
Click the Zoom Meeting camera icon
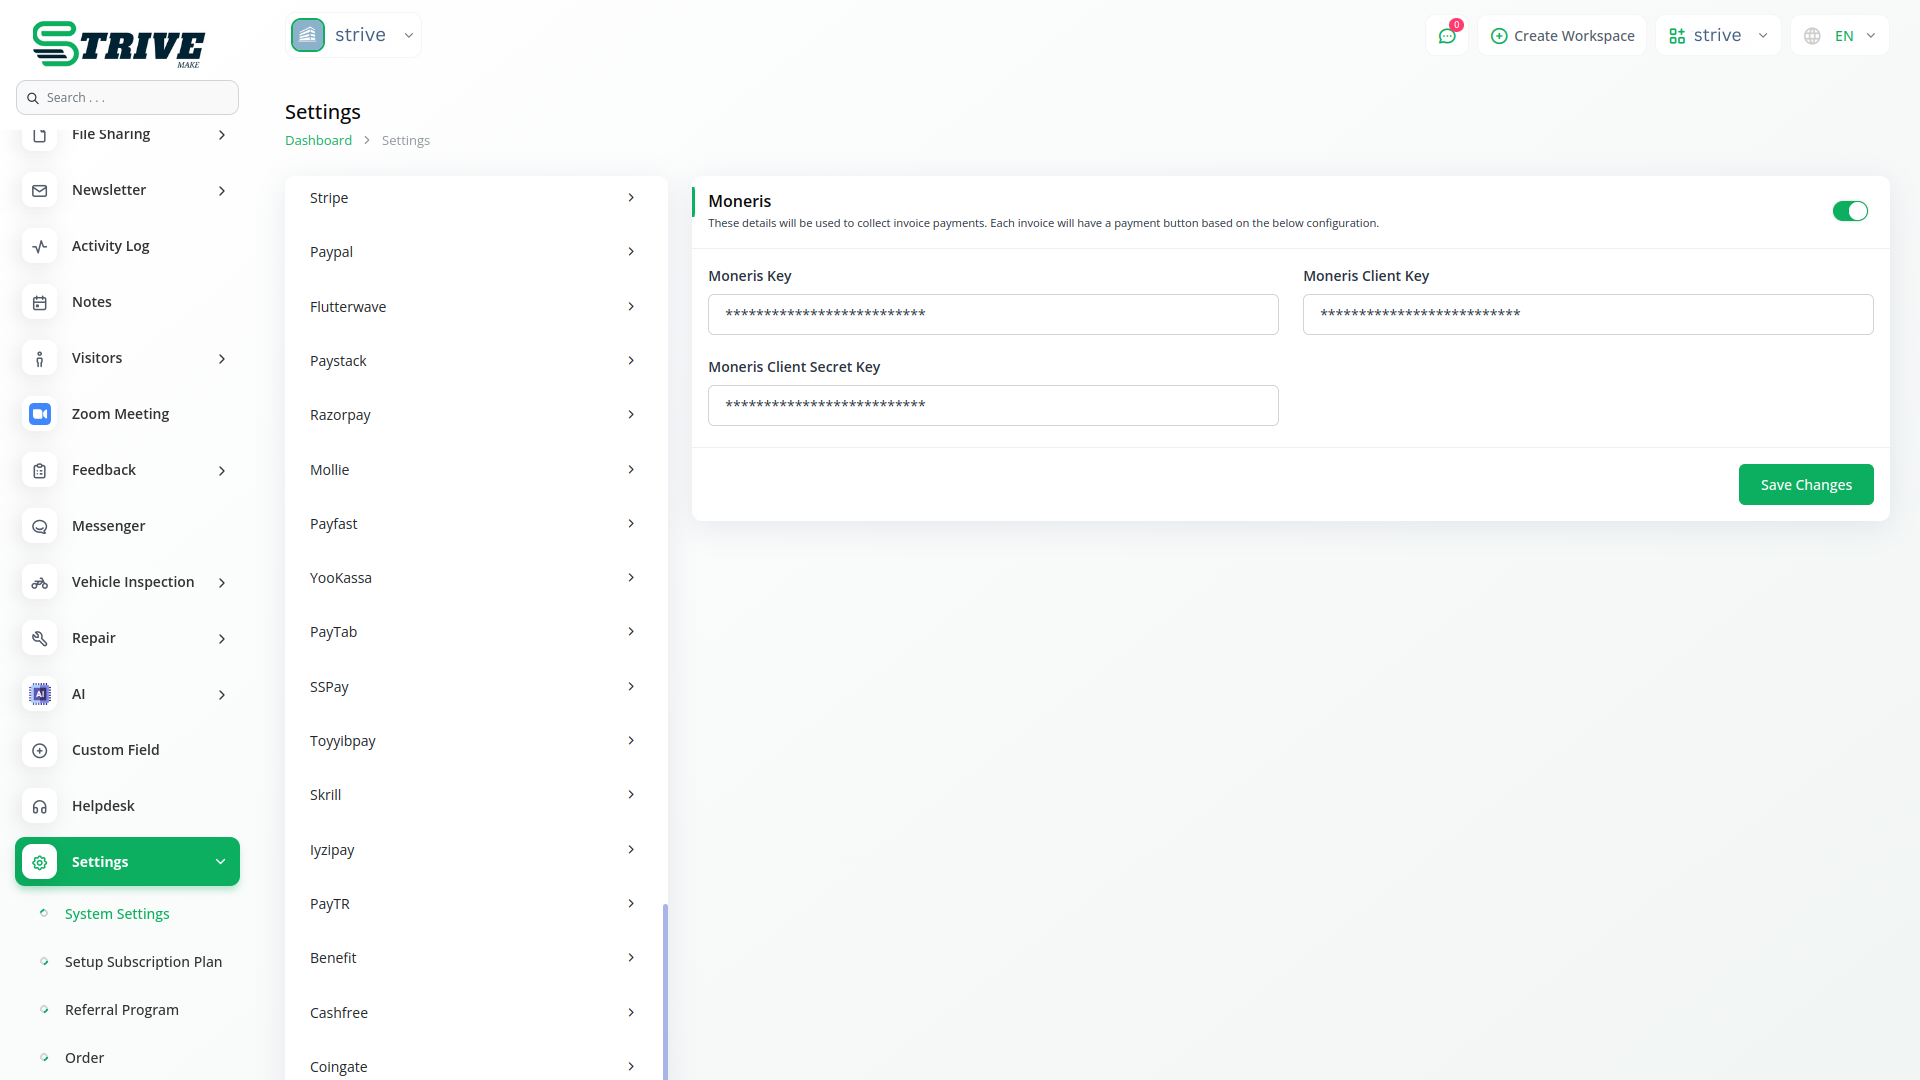coord(40,414)
